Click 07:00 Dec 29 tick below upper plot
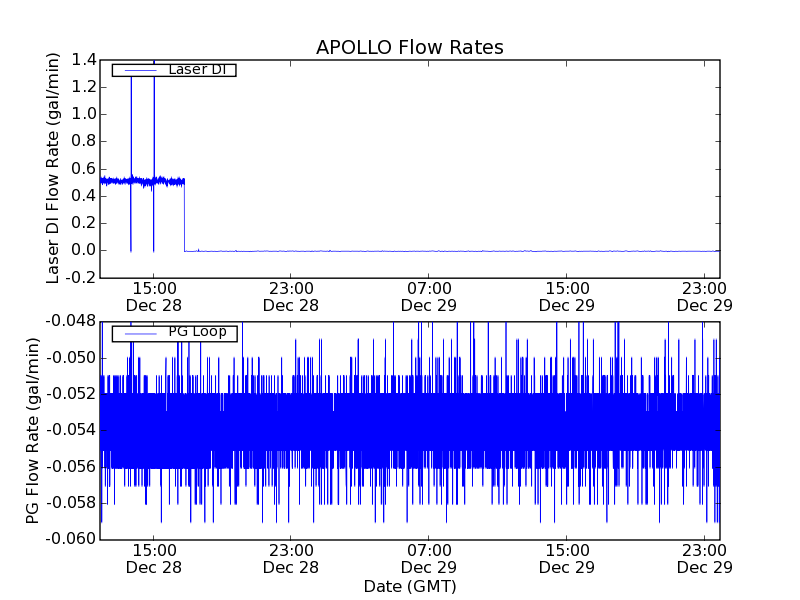 pyautogui.click(x=428, y=296)
